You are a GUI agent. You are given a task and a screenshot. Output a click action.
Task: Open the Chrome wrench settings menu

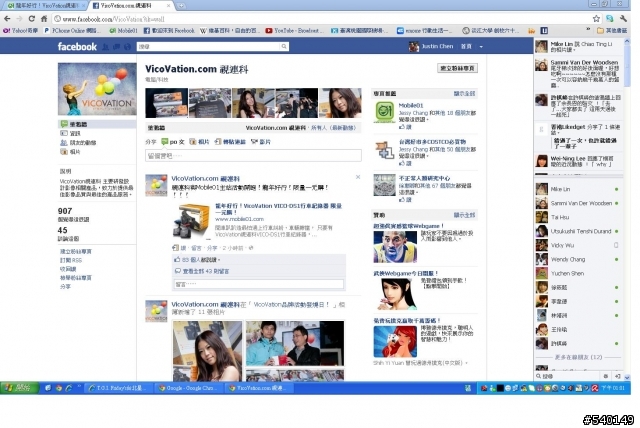[623, 19]
